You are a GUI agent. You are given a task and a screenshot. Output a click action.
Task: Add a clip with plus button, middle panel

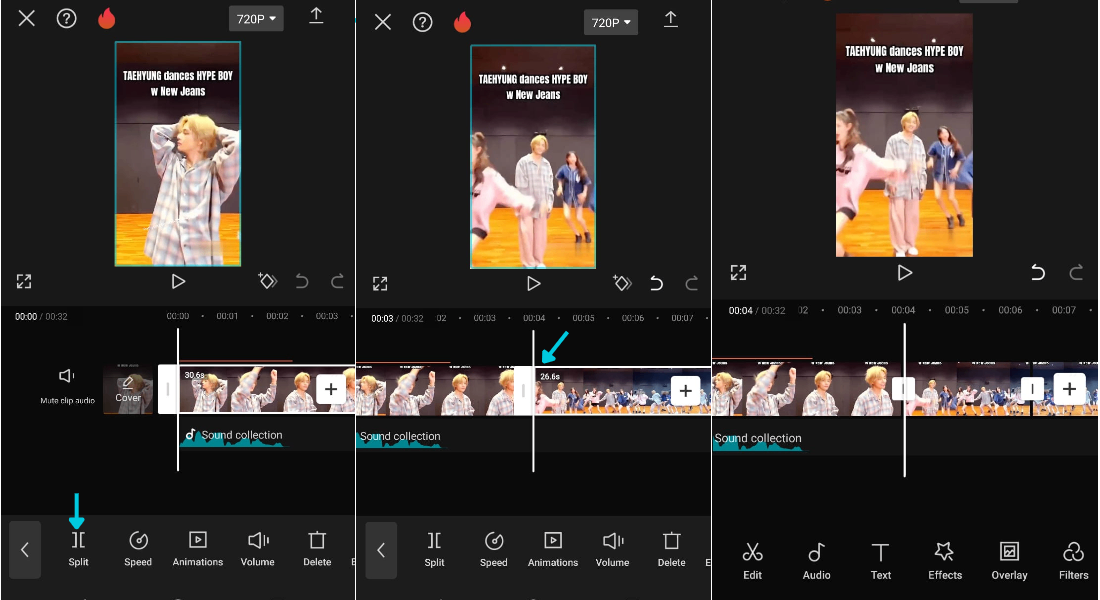(685, 391)
